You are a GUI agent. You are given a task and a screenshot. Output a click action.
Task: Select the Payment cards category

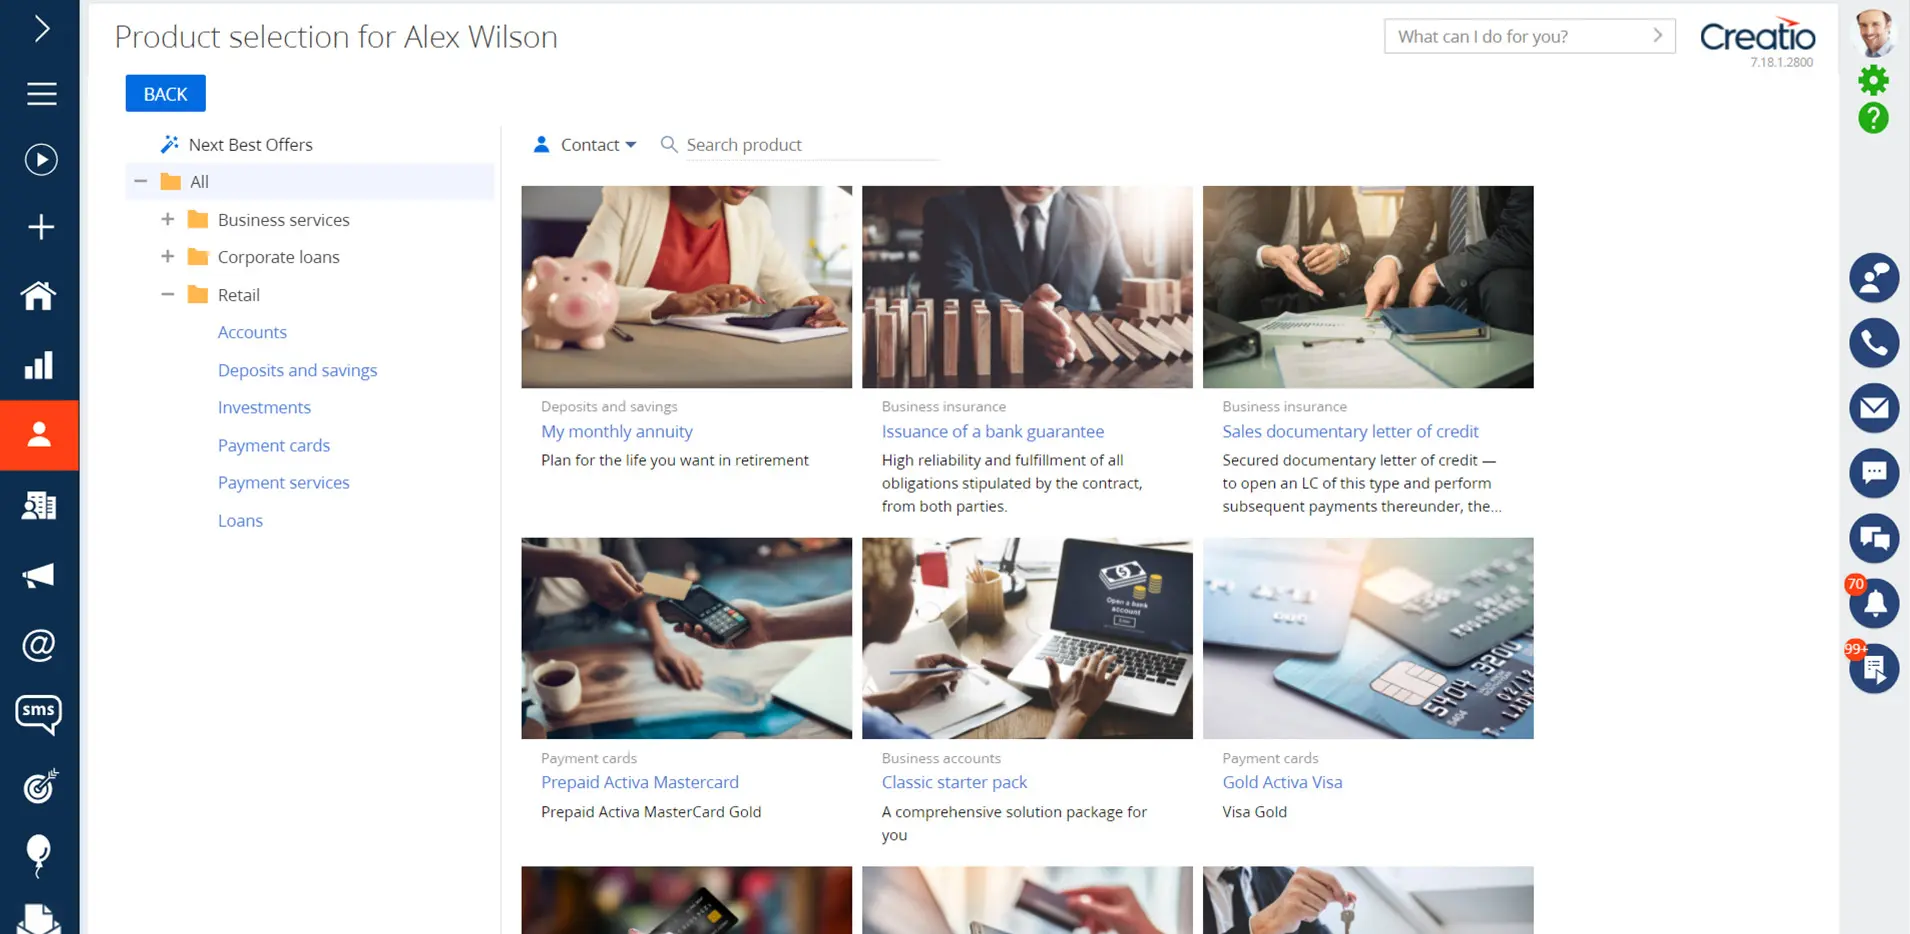[x=274, y=445]
